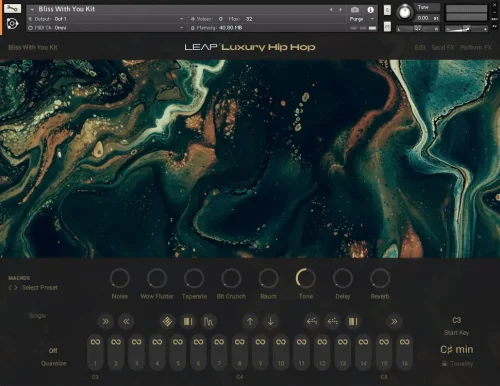Select next macro preset arrow
500x386 pixels.
pyautogui.click(x=15, y=288)
